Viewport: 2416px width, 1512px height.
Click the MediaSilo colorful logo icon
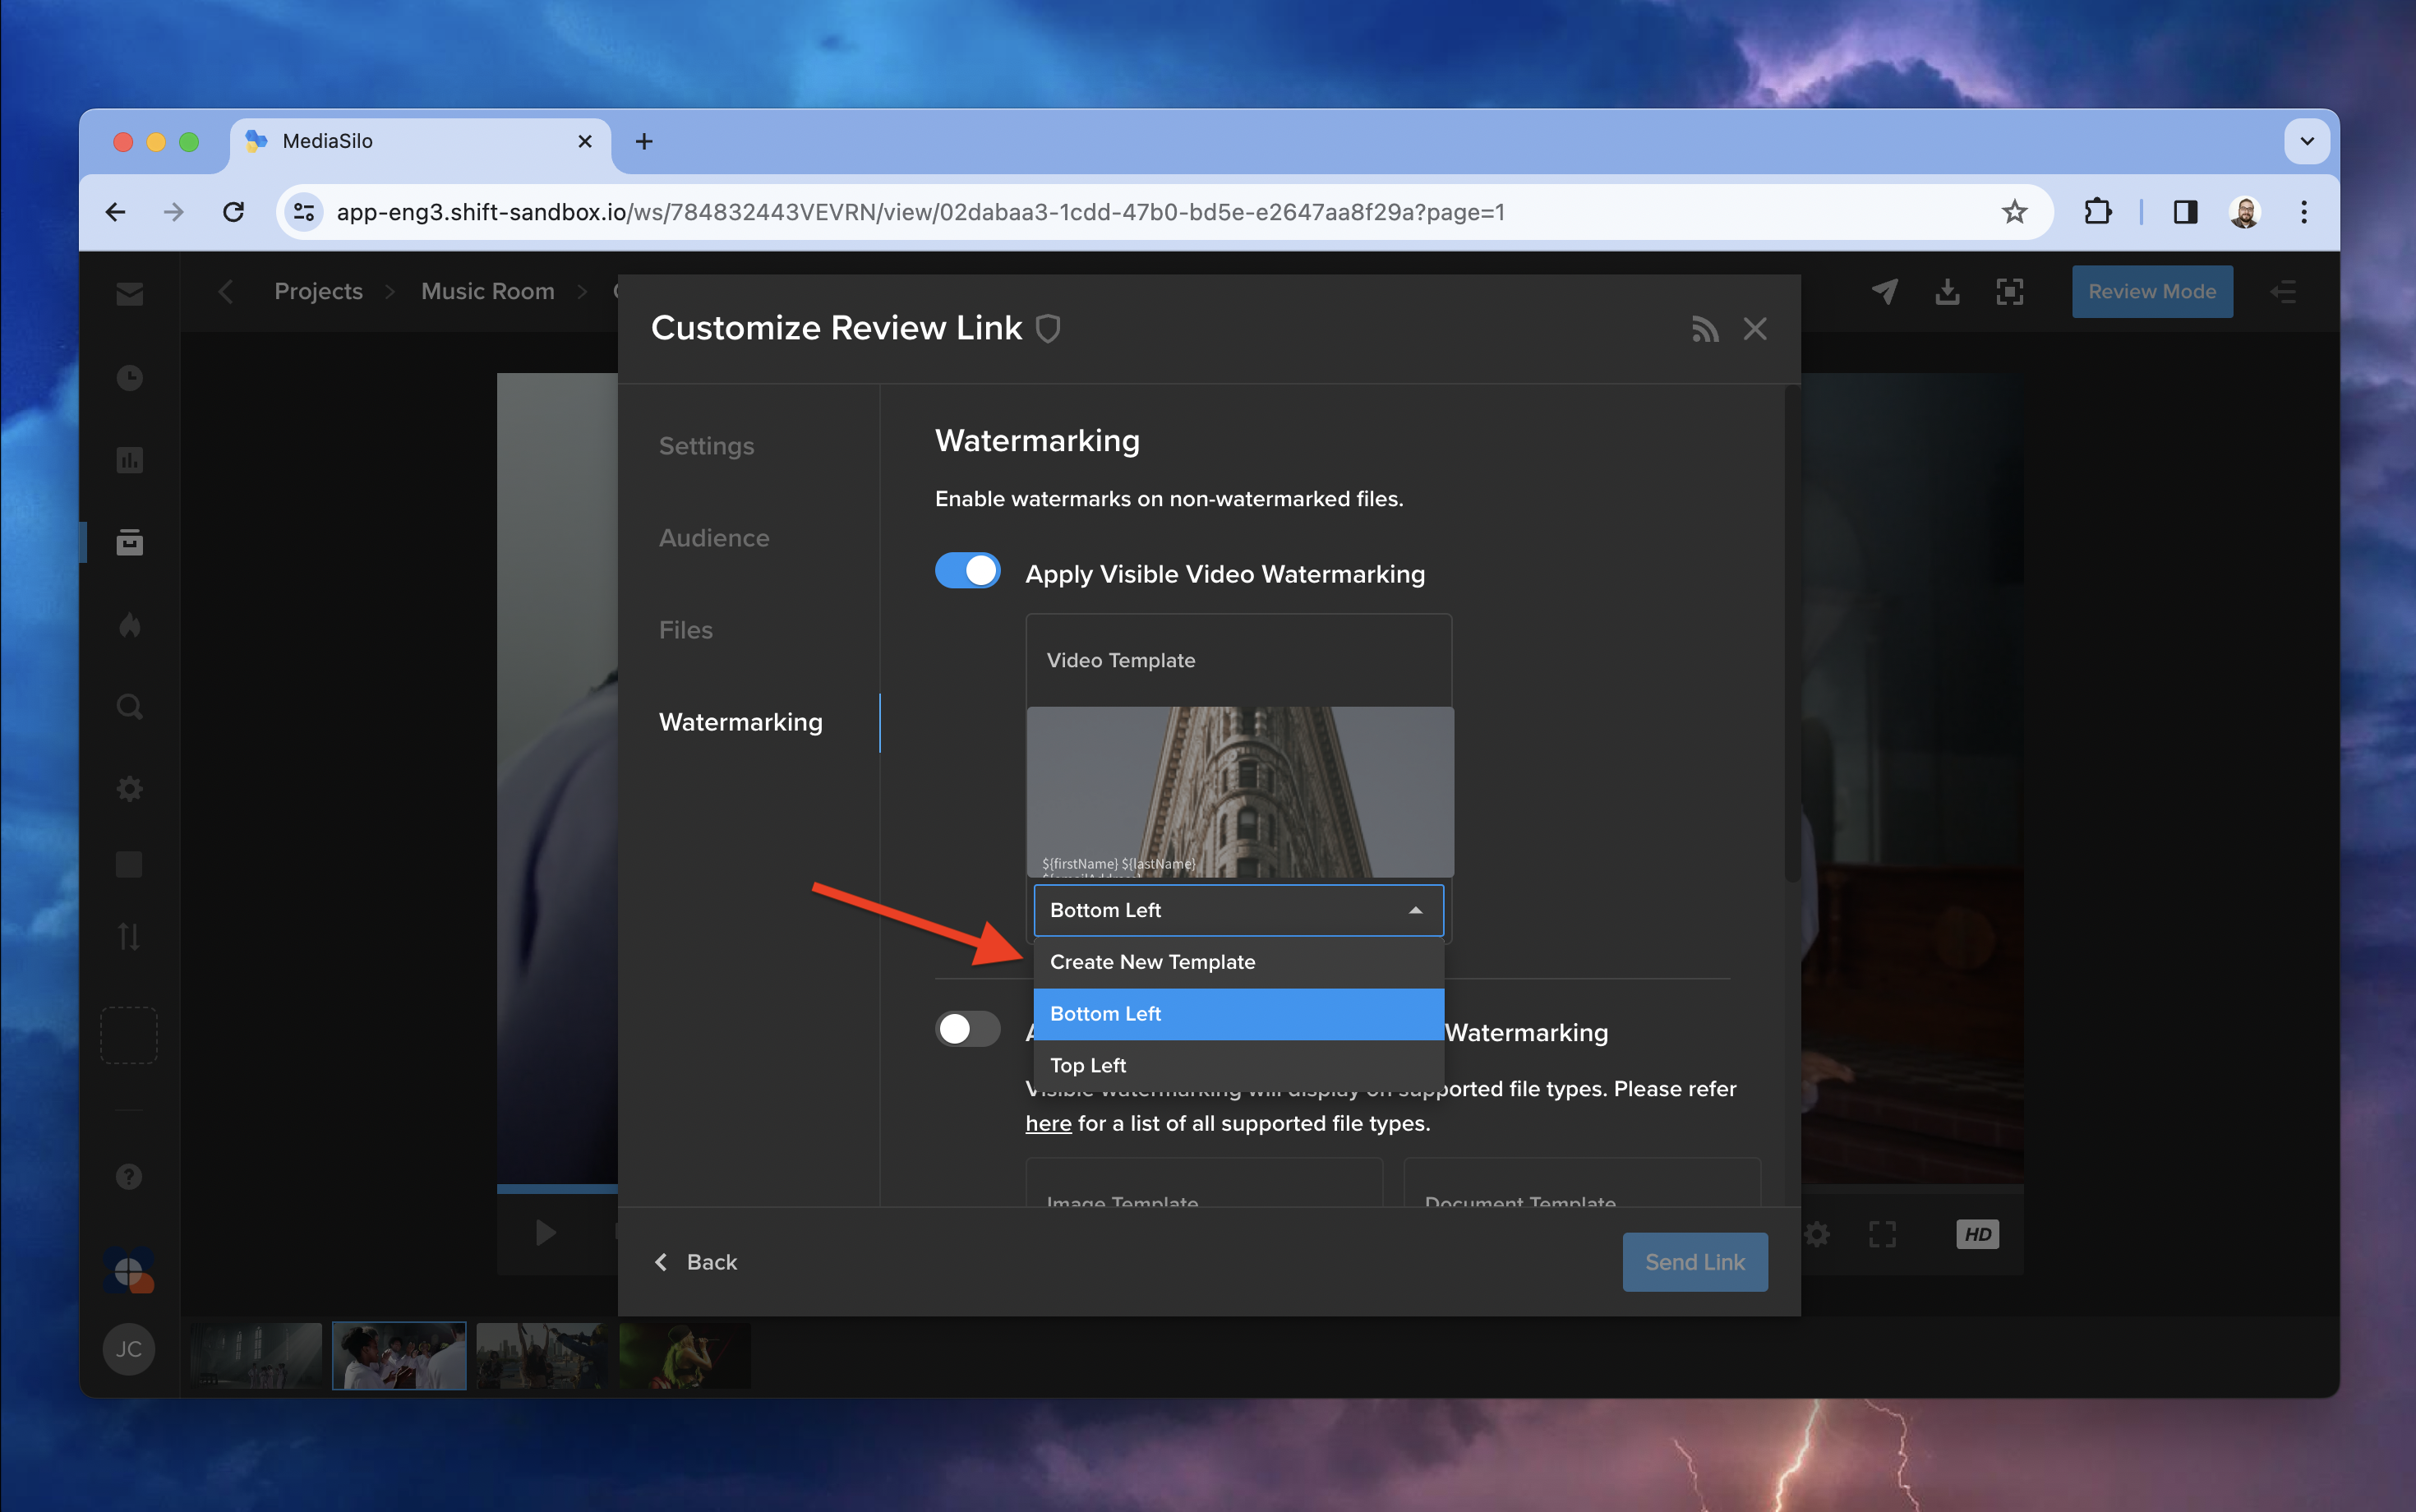click(129, 1270)
